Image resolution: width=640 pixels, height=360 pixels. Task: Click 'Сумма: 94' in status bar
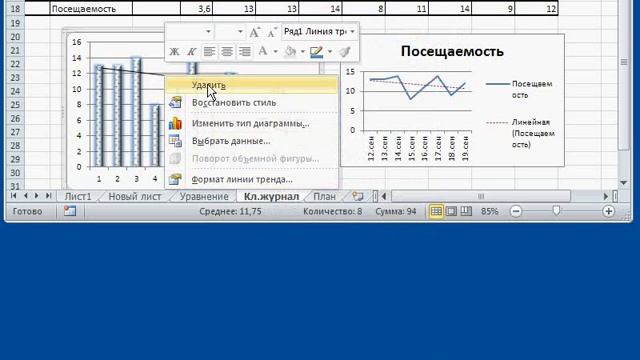pyautogui.click(x=396, y=211)
